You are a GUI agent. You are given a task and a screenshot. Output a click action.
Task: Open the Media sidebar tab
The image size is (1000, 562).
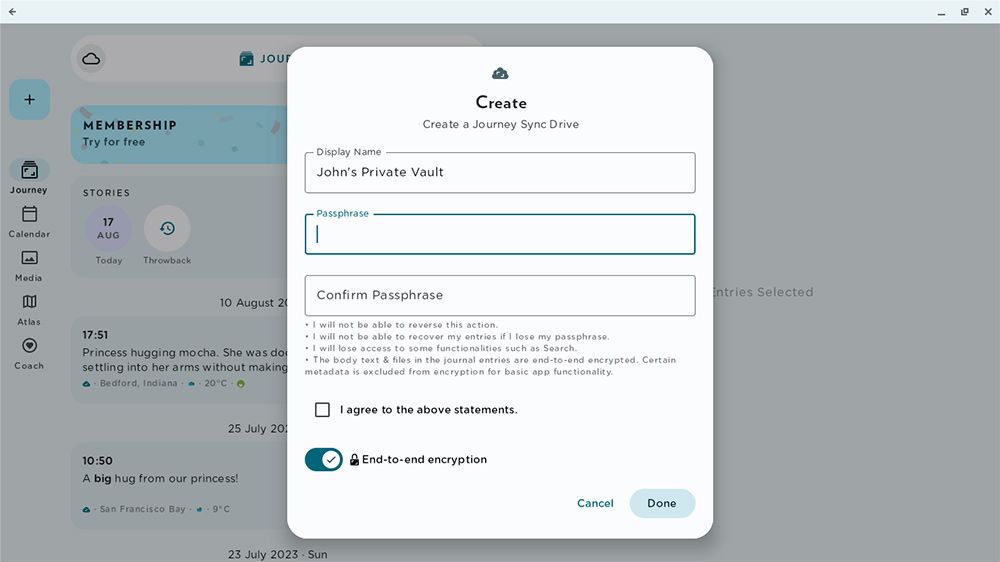(29, 265)
